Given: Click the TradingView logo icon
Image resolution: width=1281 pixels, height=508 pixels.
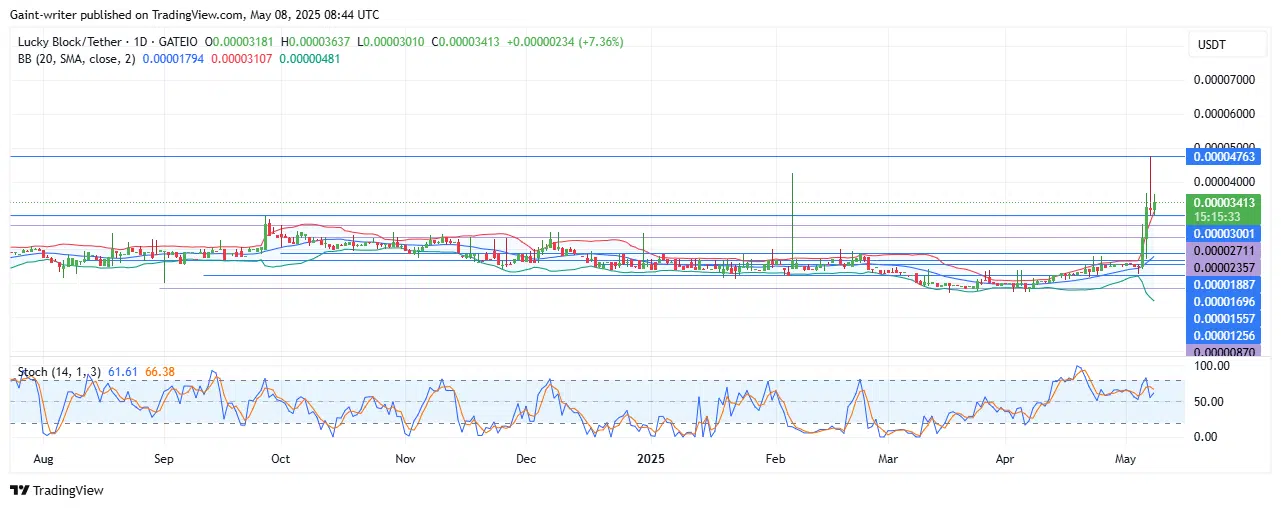Looking at the screenshot, I should (x=19, y=491).
